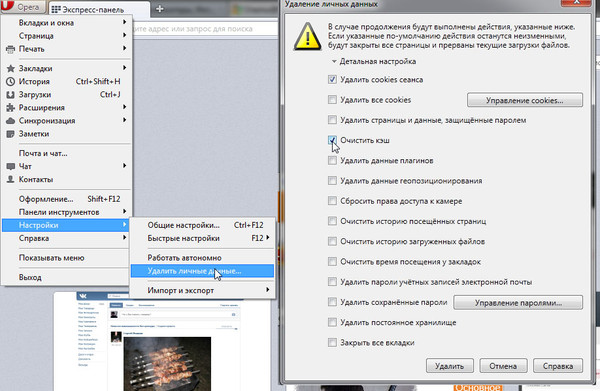This screenshot has height=391, width=600.
Task: Open the Страница submenu
Action: pyautogui.click(x=67, y=36)
